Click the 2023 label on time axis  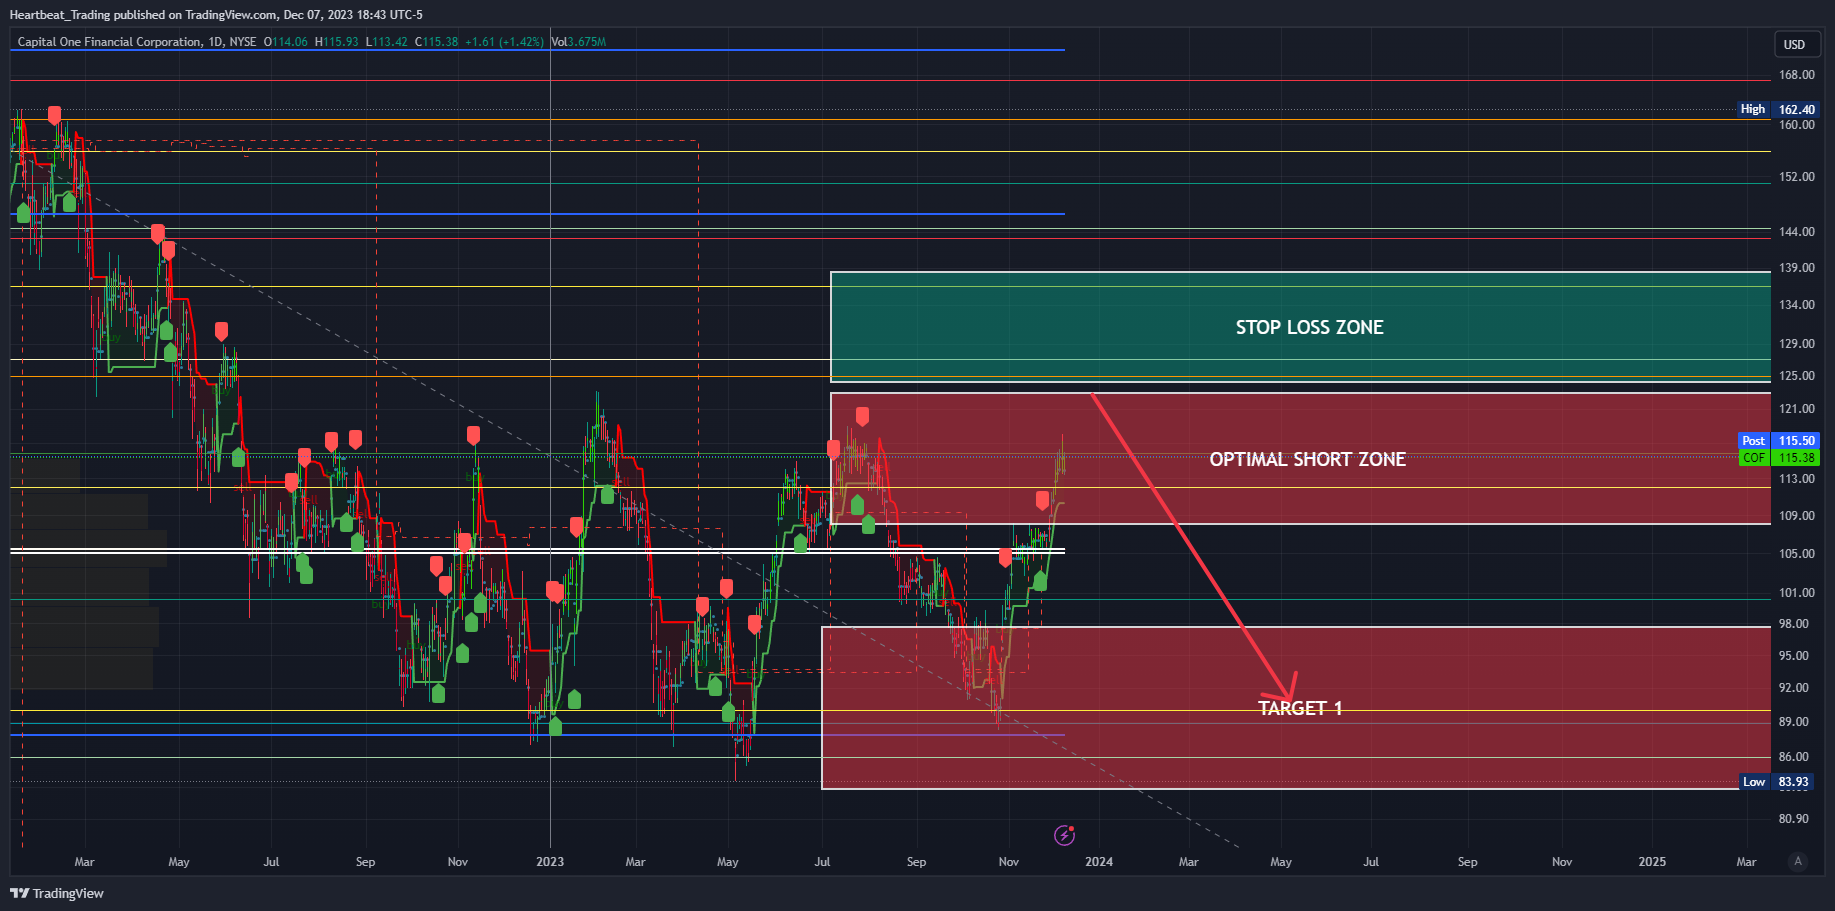tap(550, 862)
